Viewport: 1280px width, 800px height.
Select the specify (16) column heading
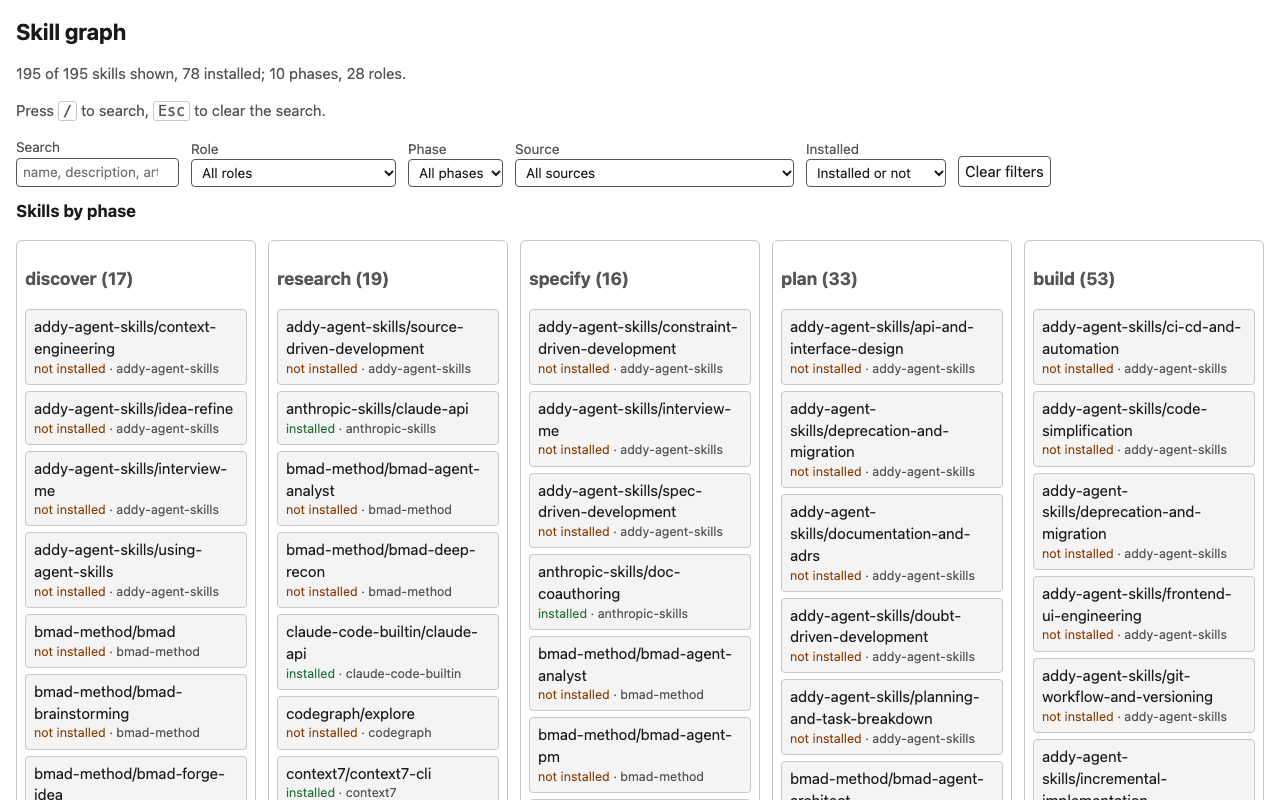578,279
